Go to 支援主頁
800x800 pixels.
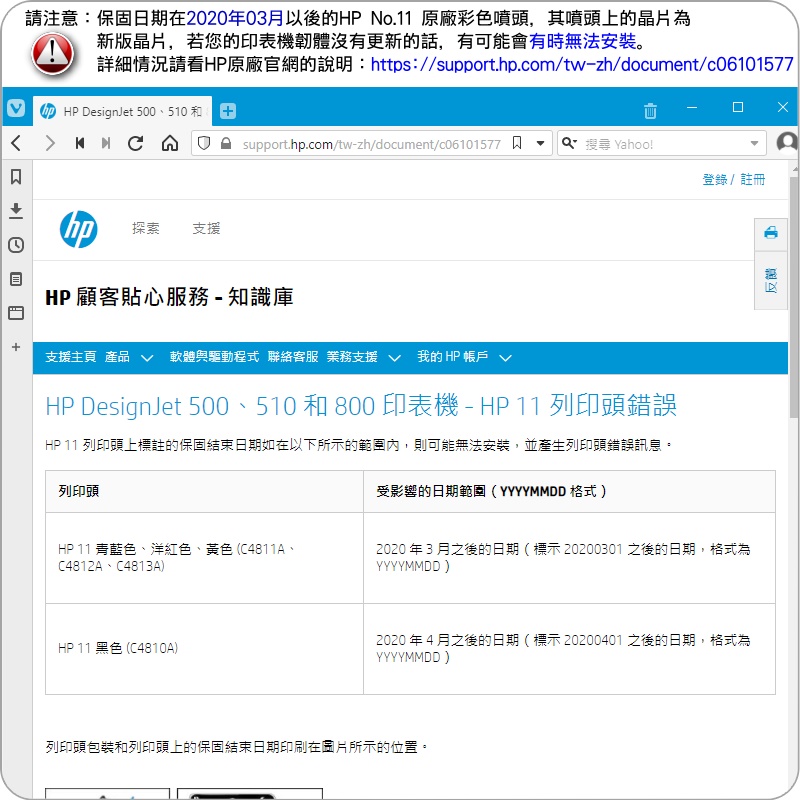tap(71, 357)
